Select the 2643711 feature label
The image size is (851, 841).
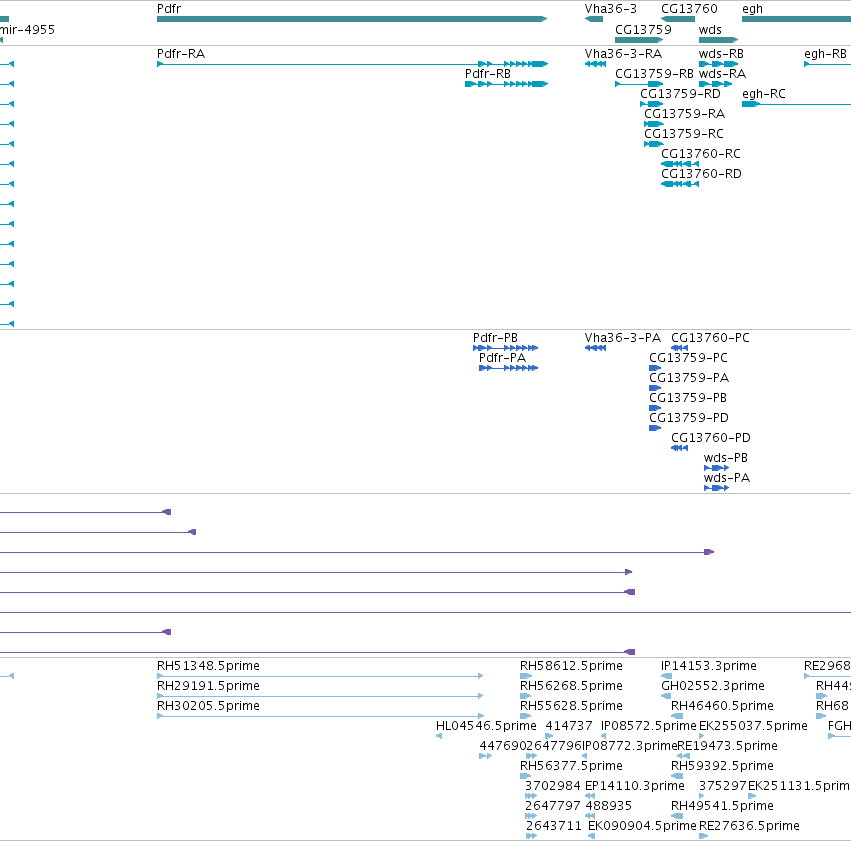point(554,826)
